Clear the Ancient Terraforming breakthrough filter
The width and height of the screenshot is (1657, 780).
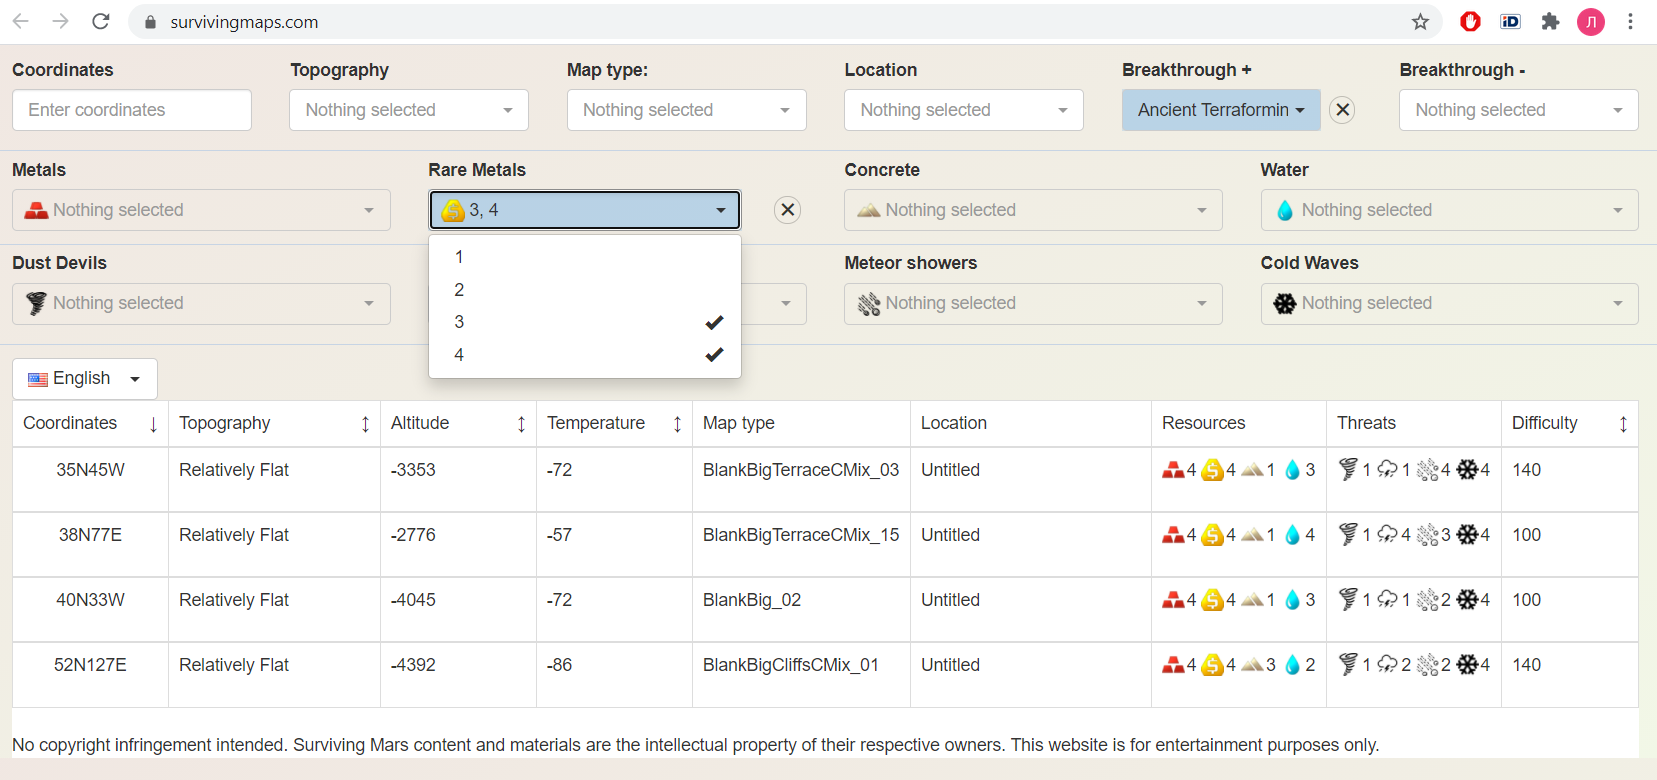click(x=1342, y=110)
